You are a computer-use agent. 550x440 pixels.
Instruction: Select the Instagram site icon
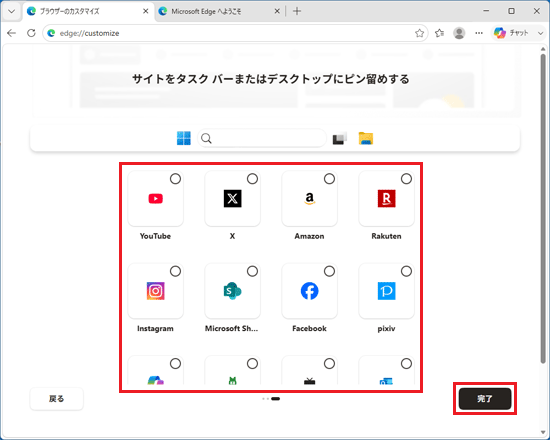point(155,291)
